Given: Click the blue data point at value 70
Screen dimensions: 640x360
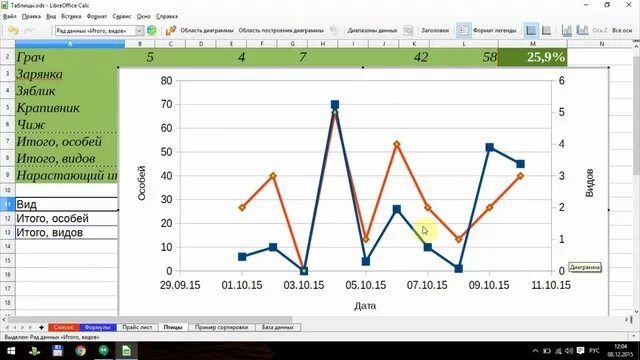Looking at the screenshot, I should coord(335,104).
